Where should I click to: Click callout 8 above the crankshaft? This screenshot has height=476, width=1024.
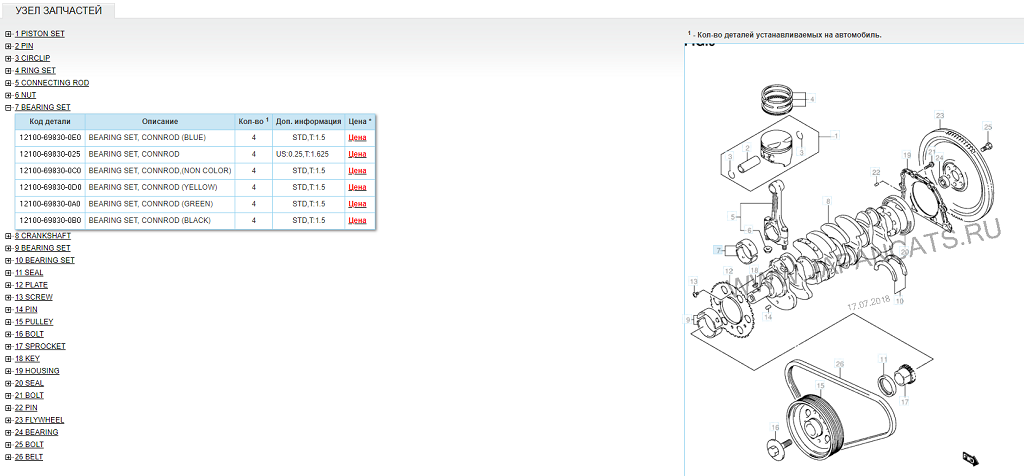coord(828,202)
